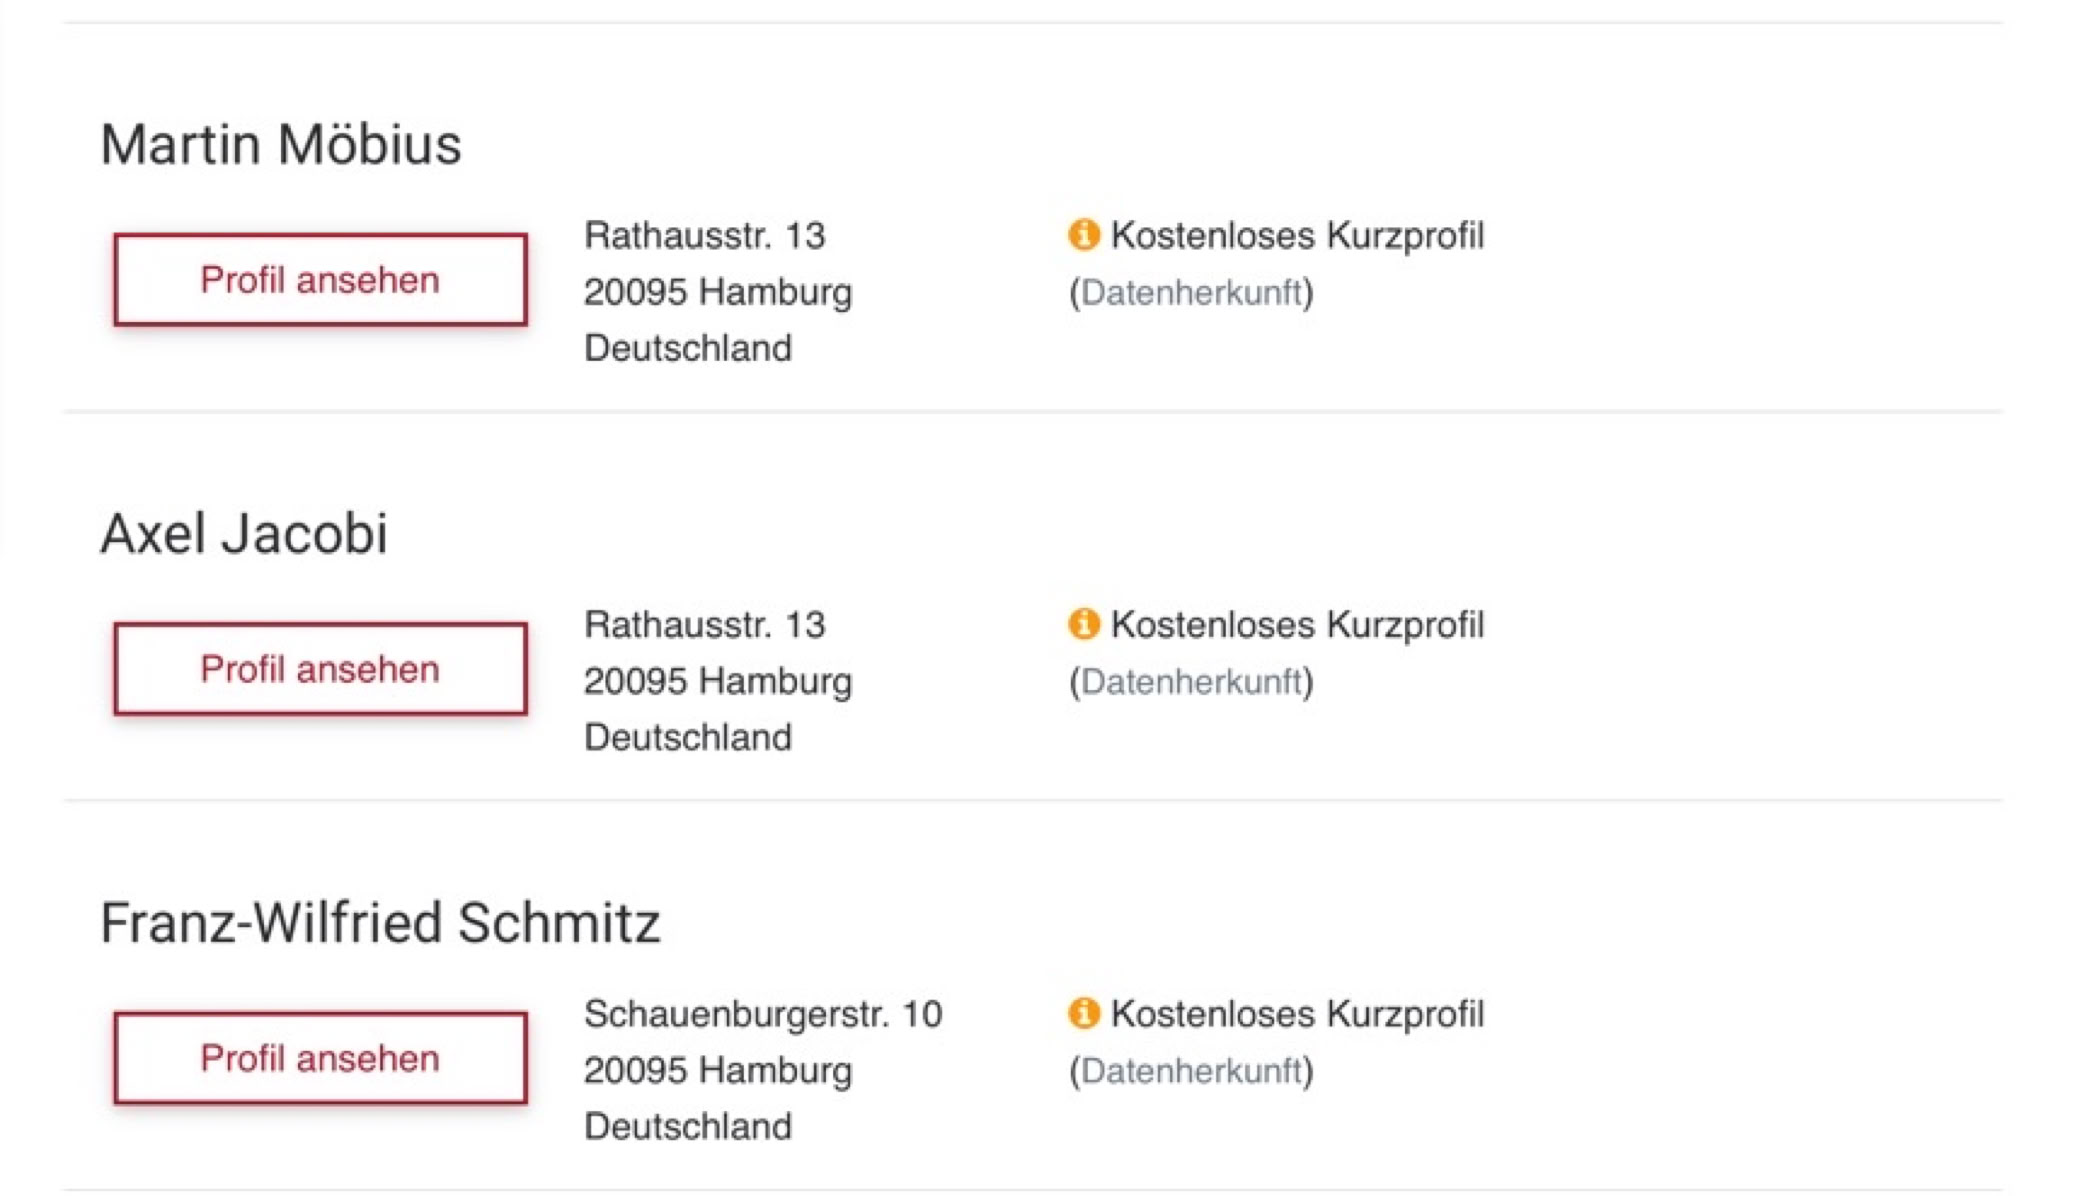Select Kostenloses Kurzprofil text in Axel Jacobi entry
Image resolution: width=2076 pixels, height=1196 pixels.
pos(1297,625)
